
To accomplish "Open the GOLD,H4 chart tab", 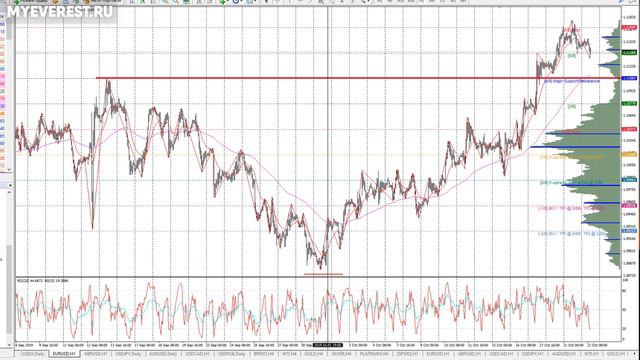I will pyautogui.click(x=313, y=353).
